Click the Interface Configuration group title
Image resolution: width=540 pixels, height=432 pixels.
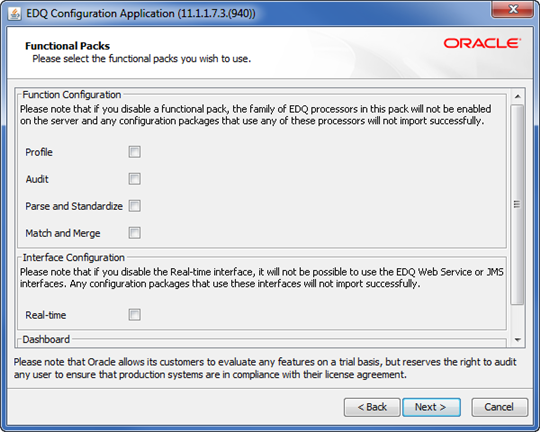(73, 258)
